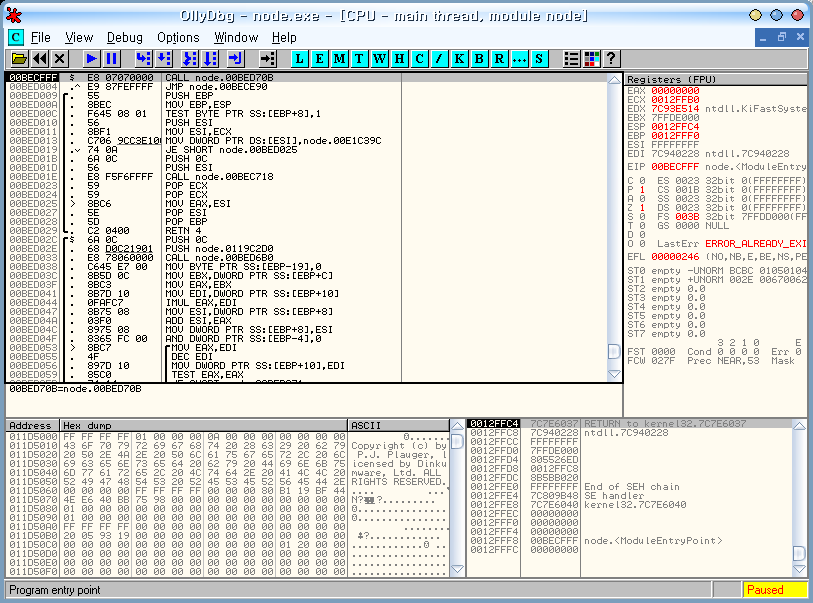Restart program using the rewind icon
This screenshot has width=813, height=603.
pos(40,59)
